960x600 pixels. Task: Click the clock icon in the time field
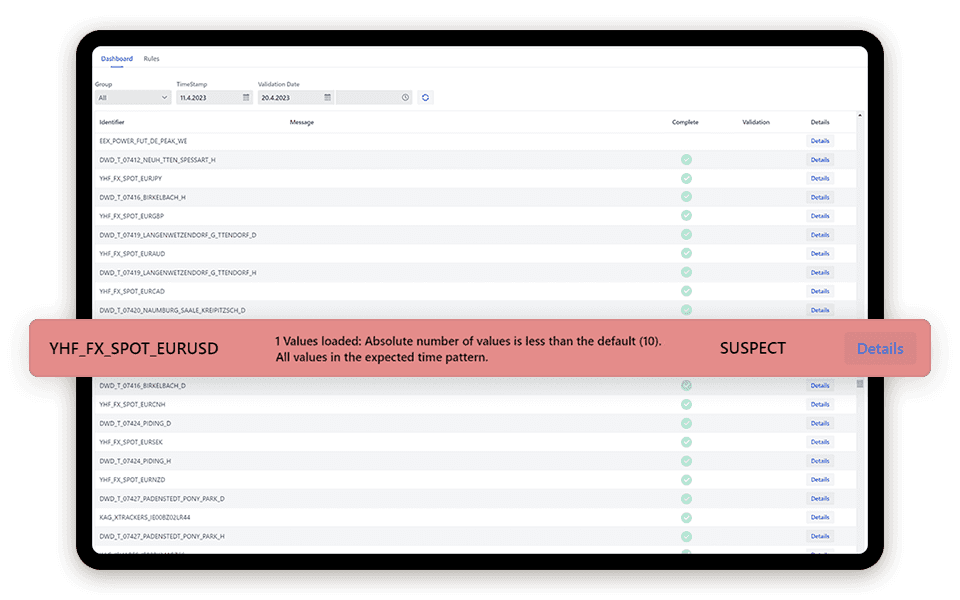click(x=404, y=96)
